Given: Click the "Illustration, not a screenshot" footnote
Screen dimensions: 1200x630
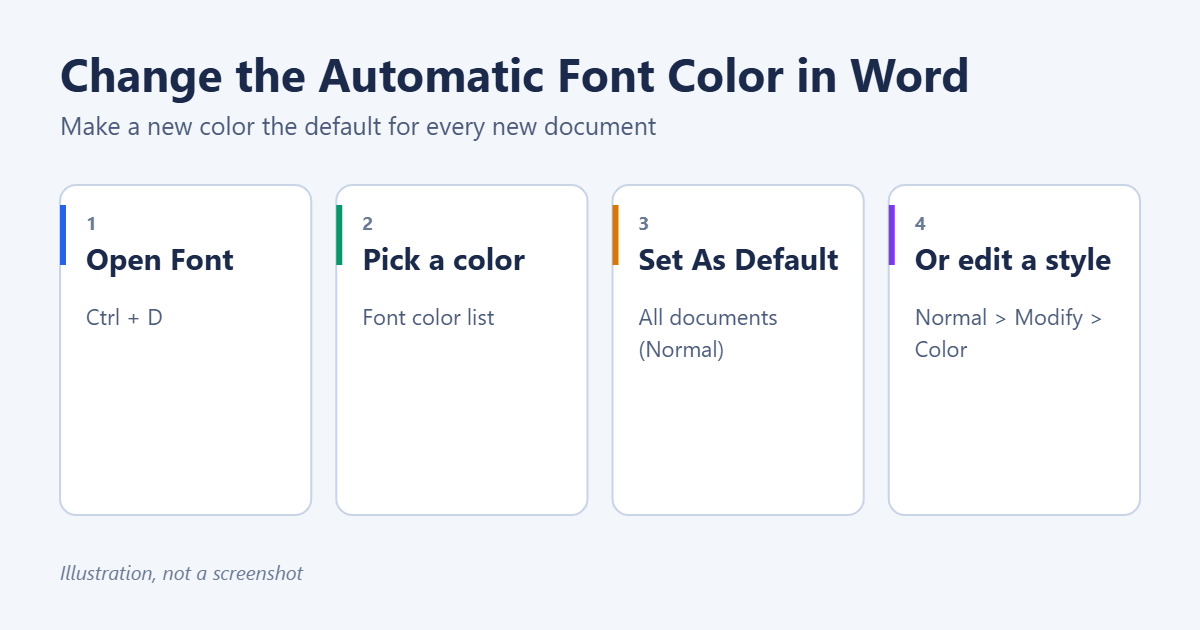Looking at the screenshot, I should click(181, 573).
